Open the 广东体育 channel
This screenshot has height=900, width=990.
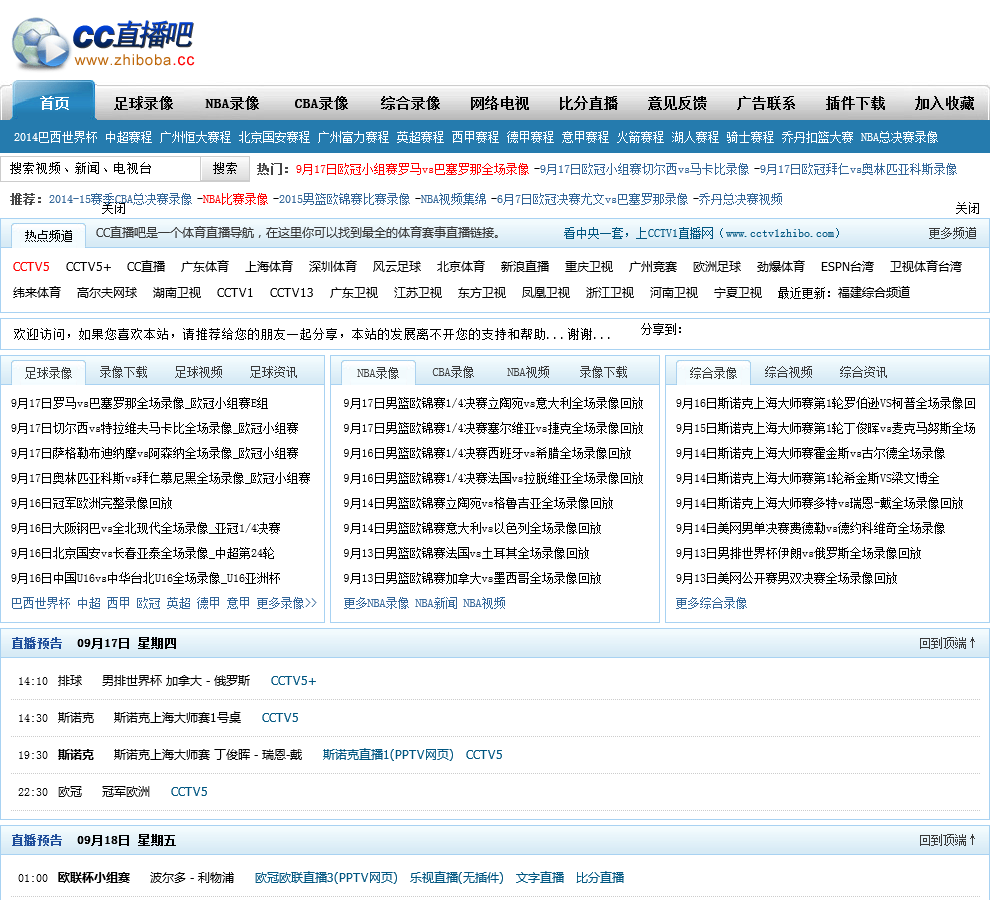point(205,267)
